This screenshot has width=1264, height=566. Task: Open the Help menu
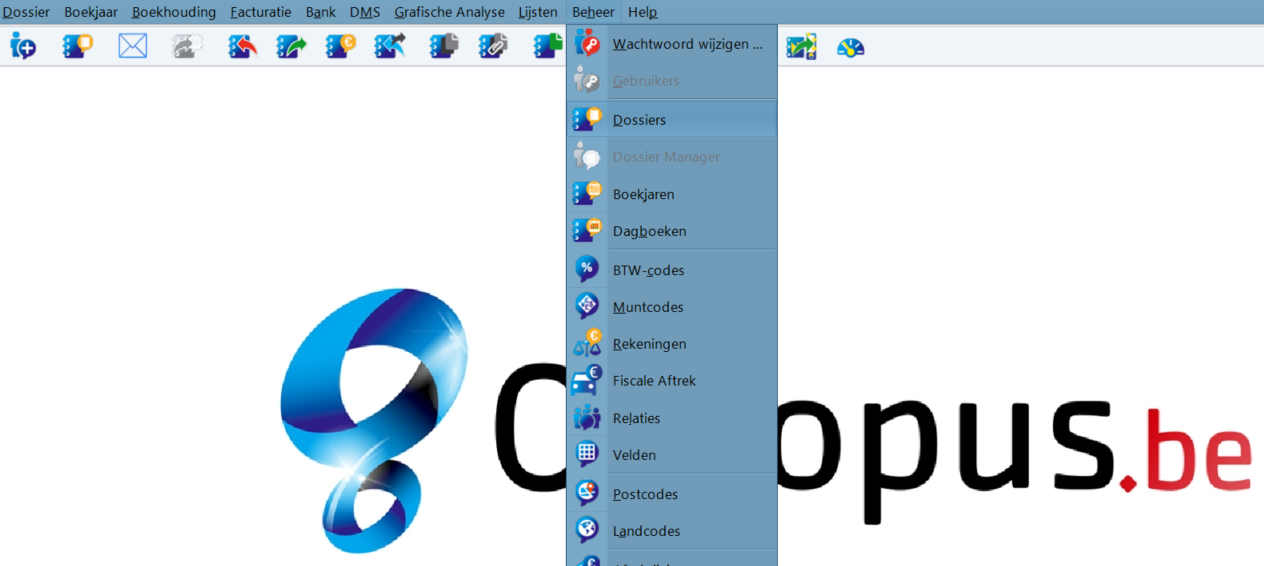643,12
